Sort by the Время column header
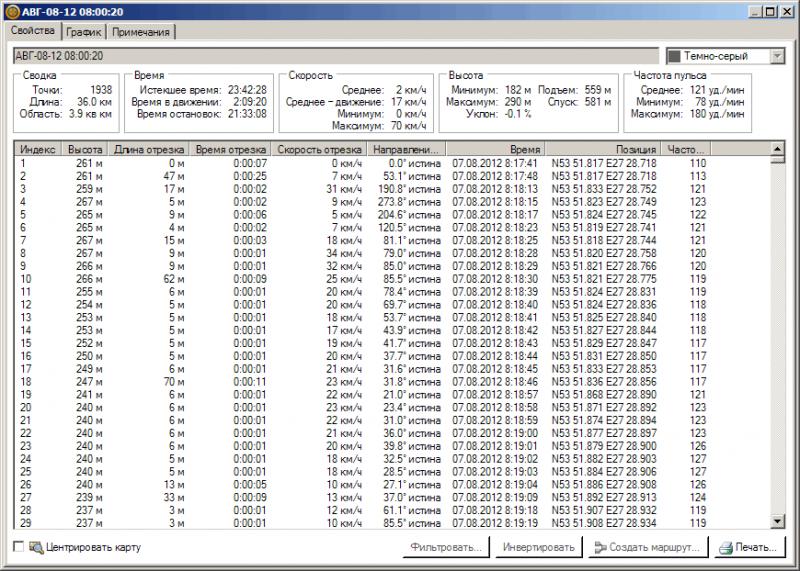Image resolution: width=800 pixels, height=571 pixels. coord(495,150)
